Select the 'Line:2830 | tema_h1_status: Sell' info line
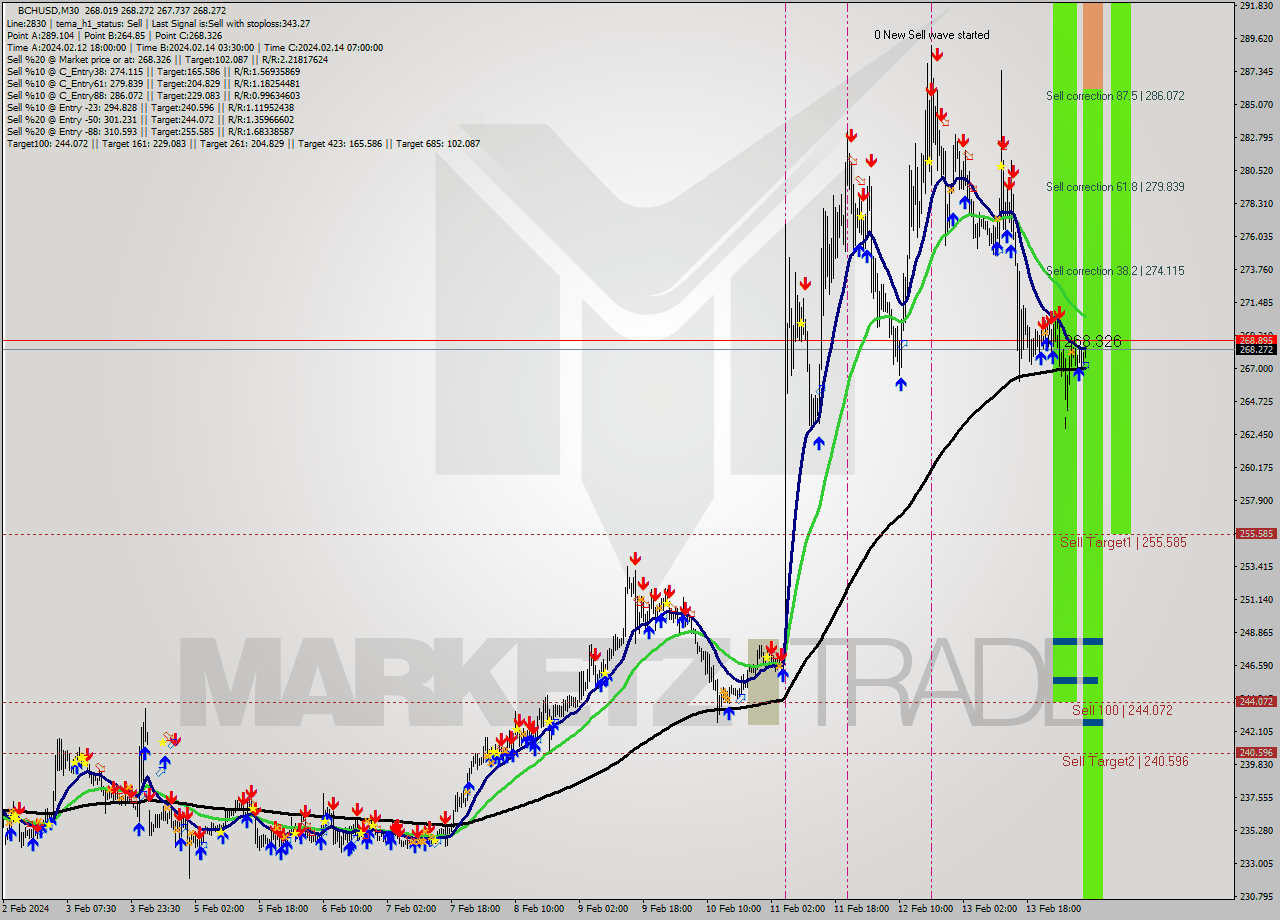Viewport: 1280px width, 920px height. coord(158,23)
